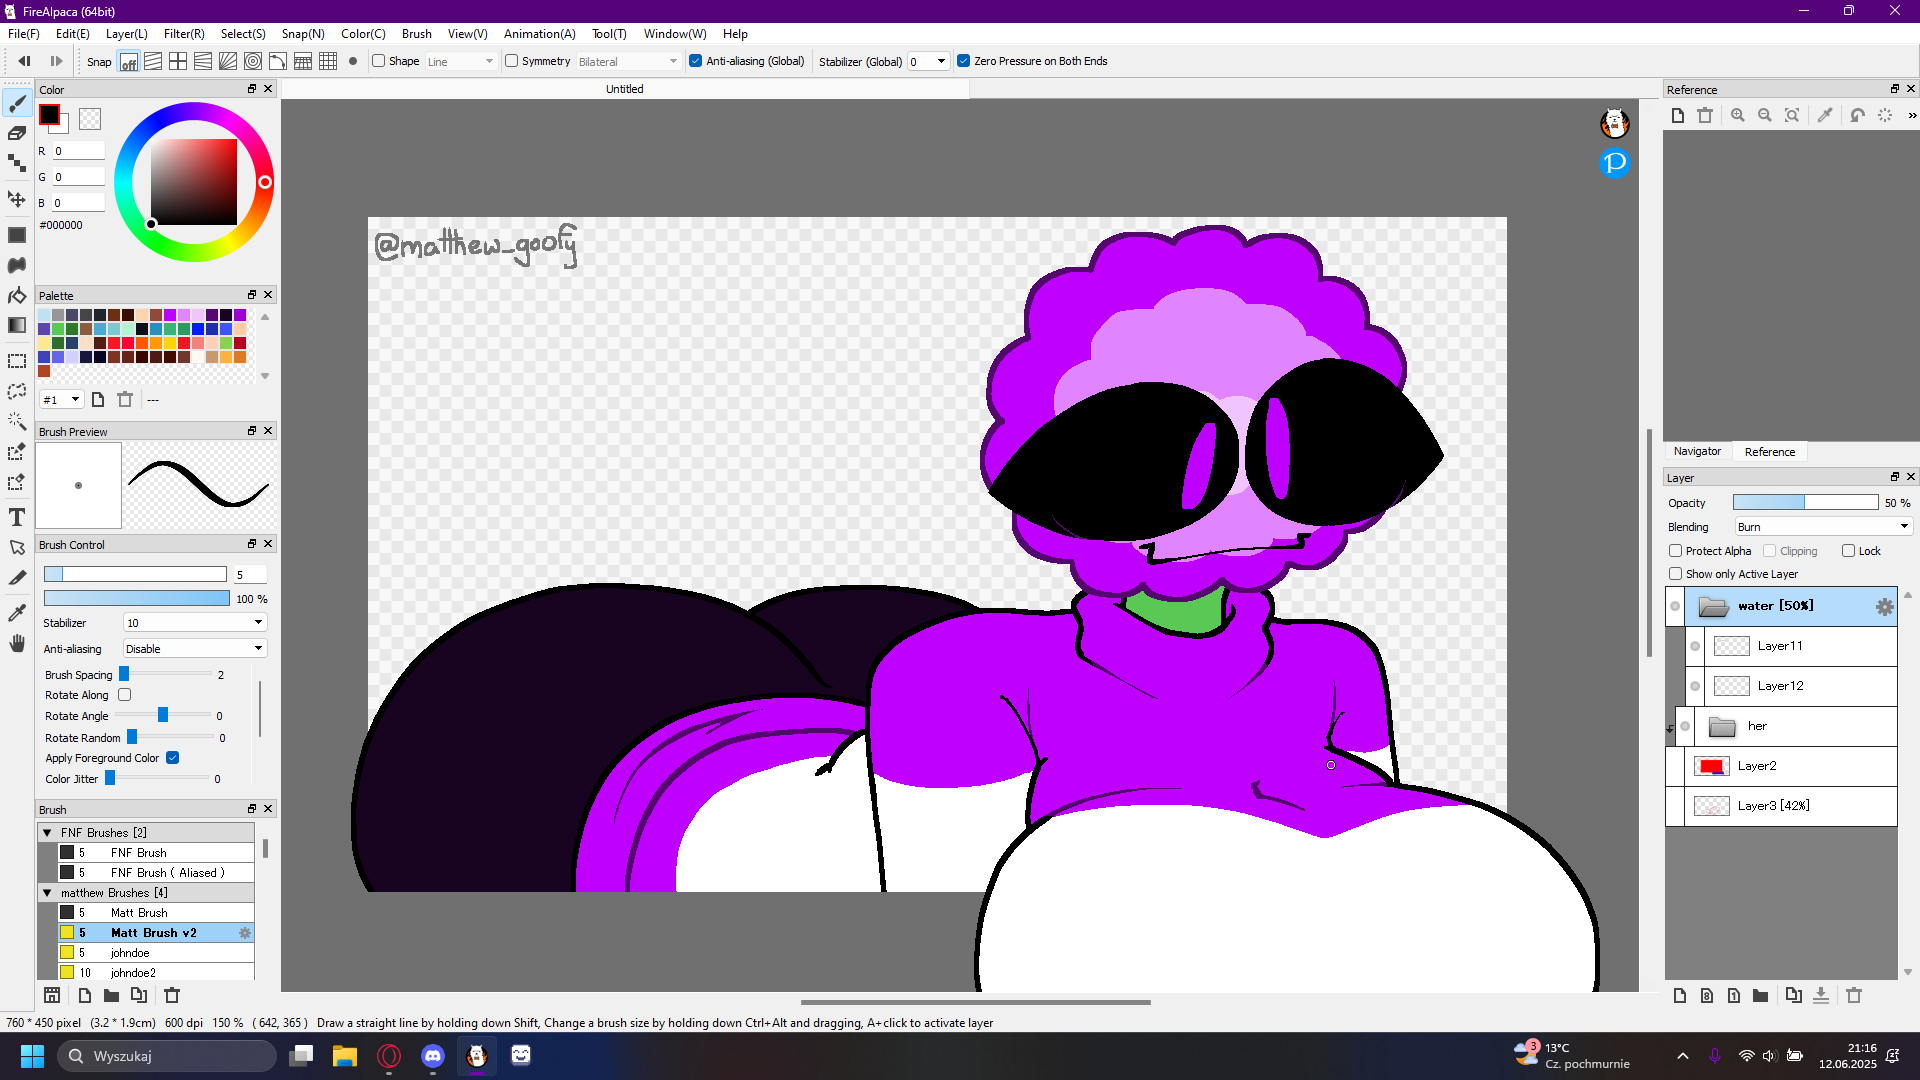This screenshot has height=1080, width=1920.
Task: Switch to the Navigator tab
Action: pyautogui.click(x=1697, y=452)
